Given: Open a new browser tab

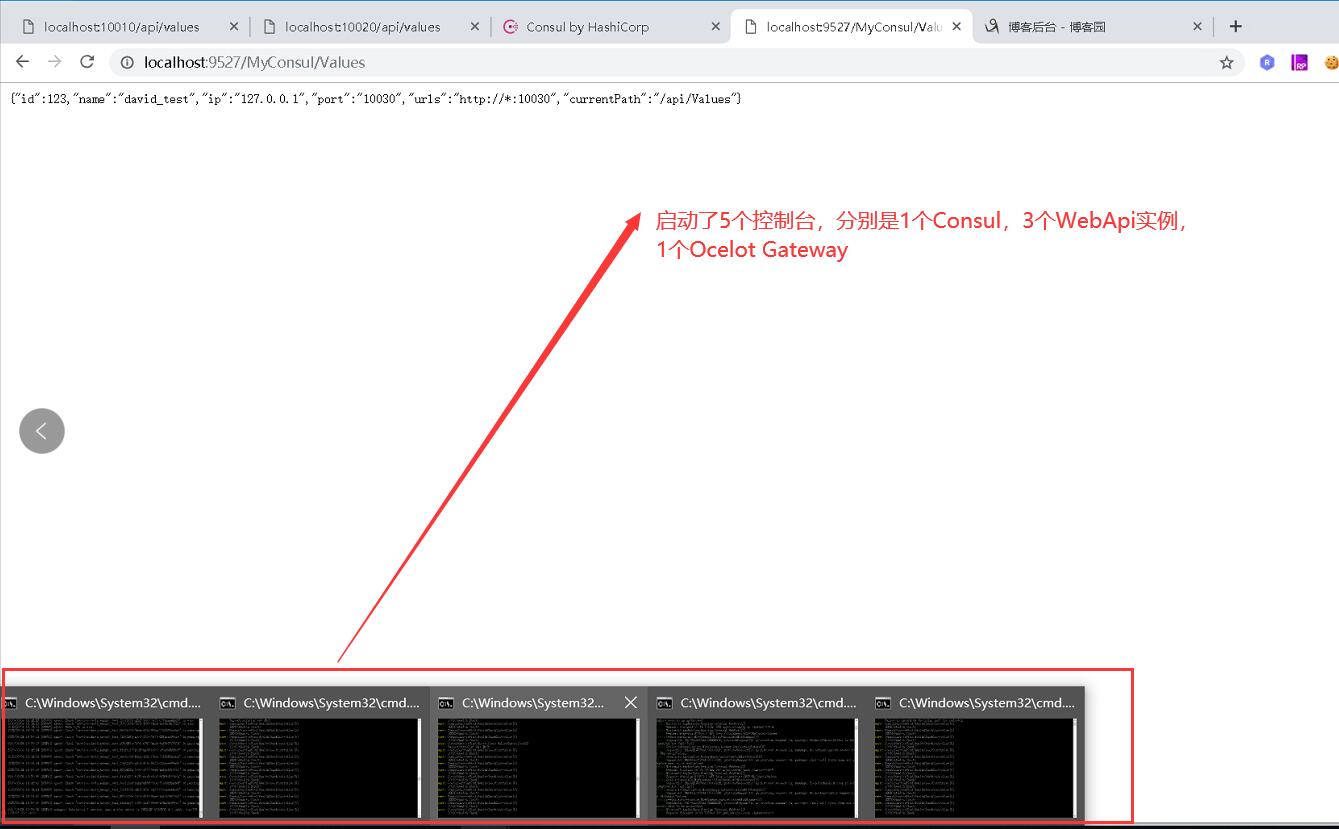Looking at the screenshot, I should (1236, 27).
